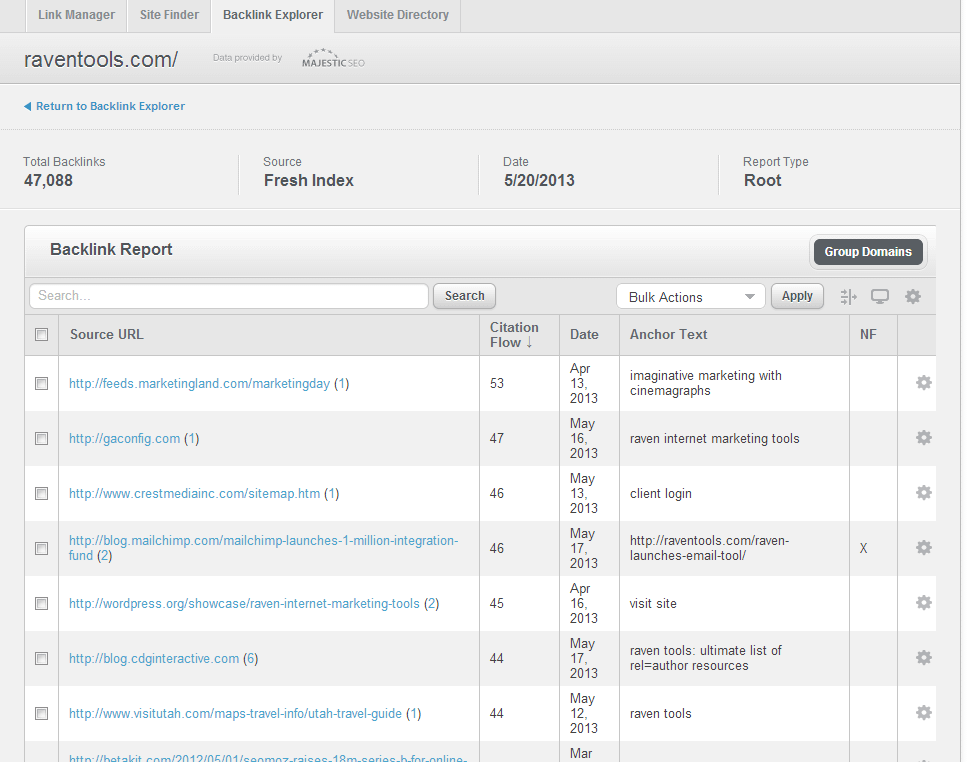This screenshot has height=762, width=967.
Task: Sort the table by Date column
Action: (584, 335)
